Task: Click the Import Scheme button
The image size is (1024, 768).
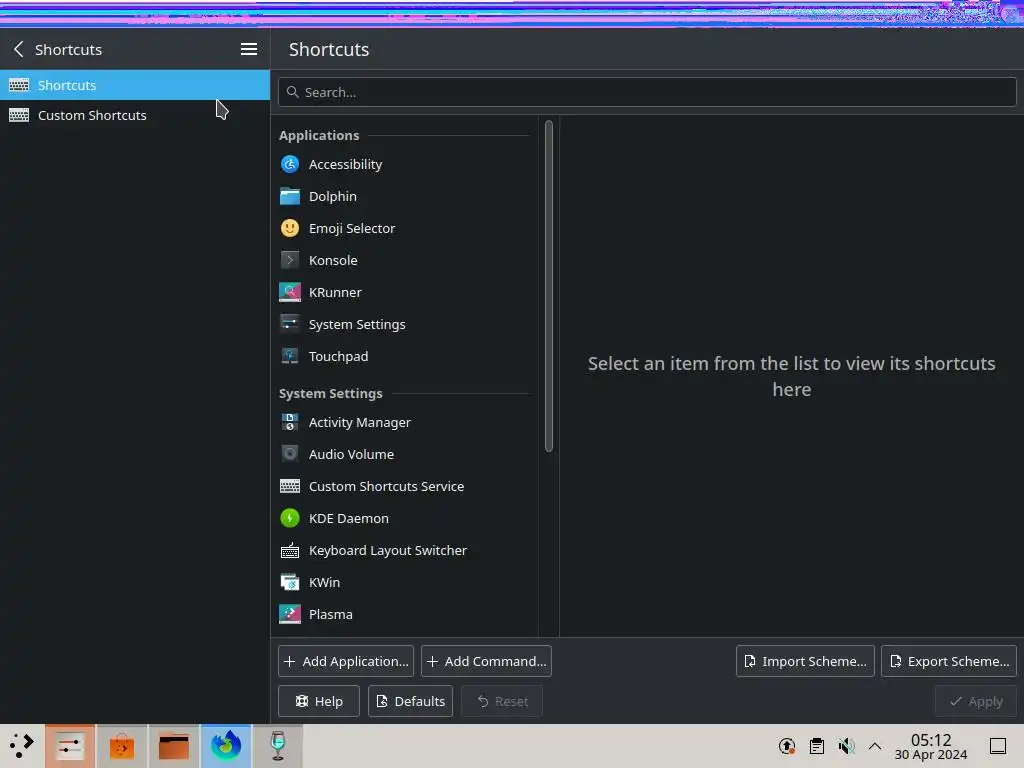Action: (805, 661)
